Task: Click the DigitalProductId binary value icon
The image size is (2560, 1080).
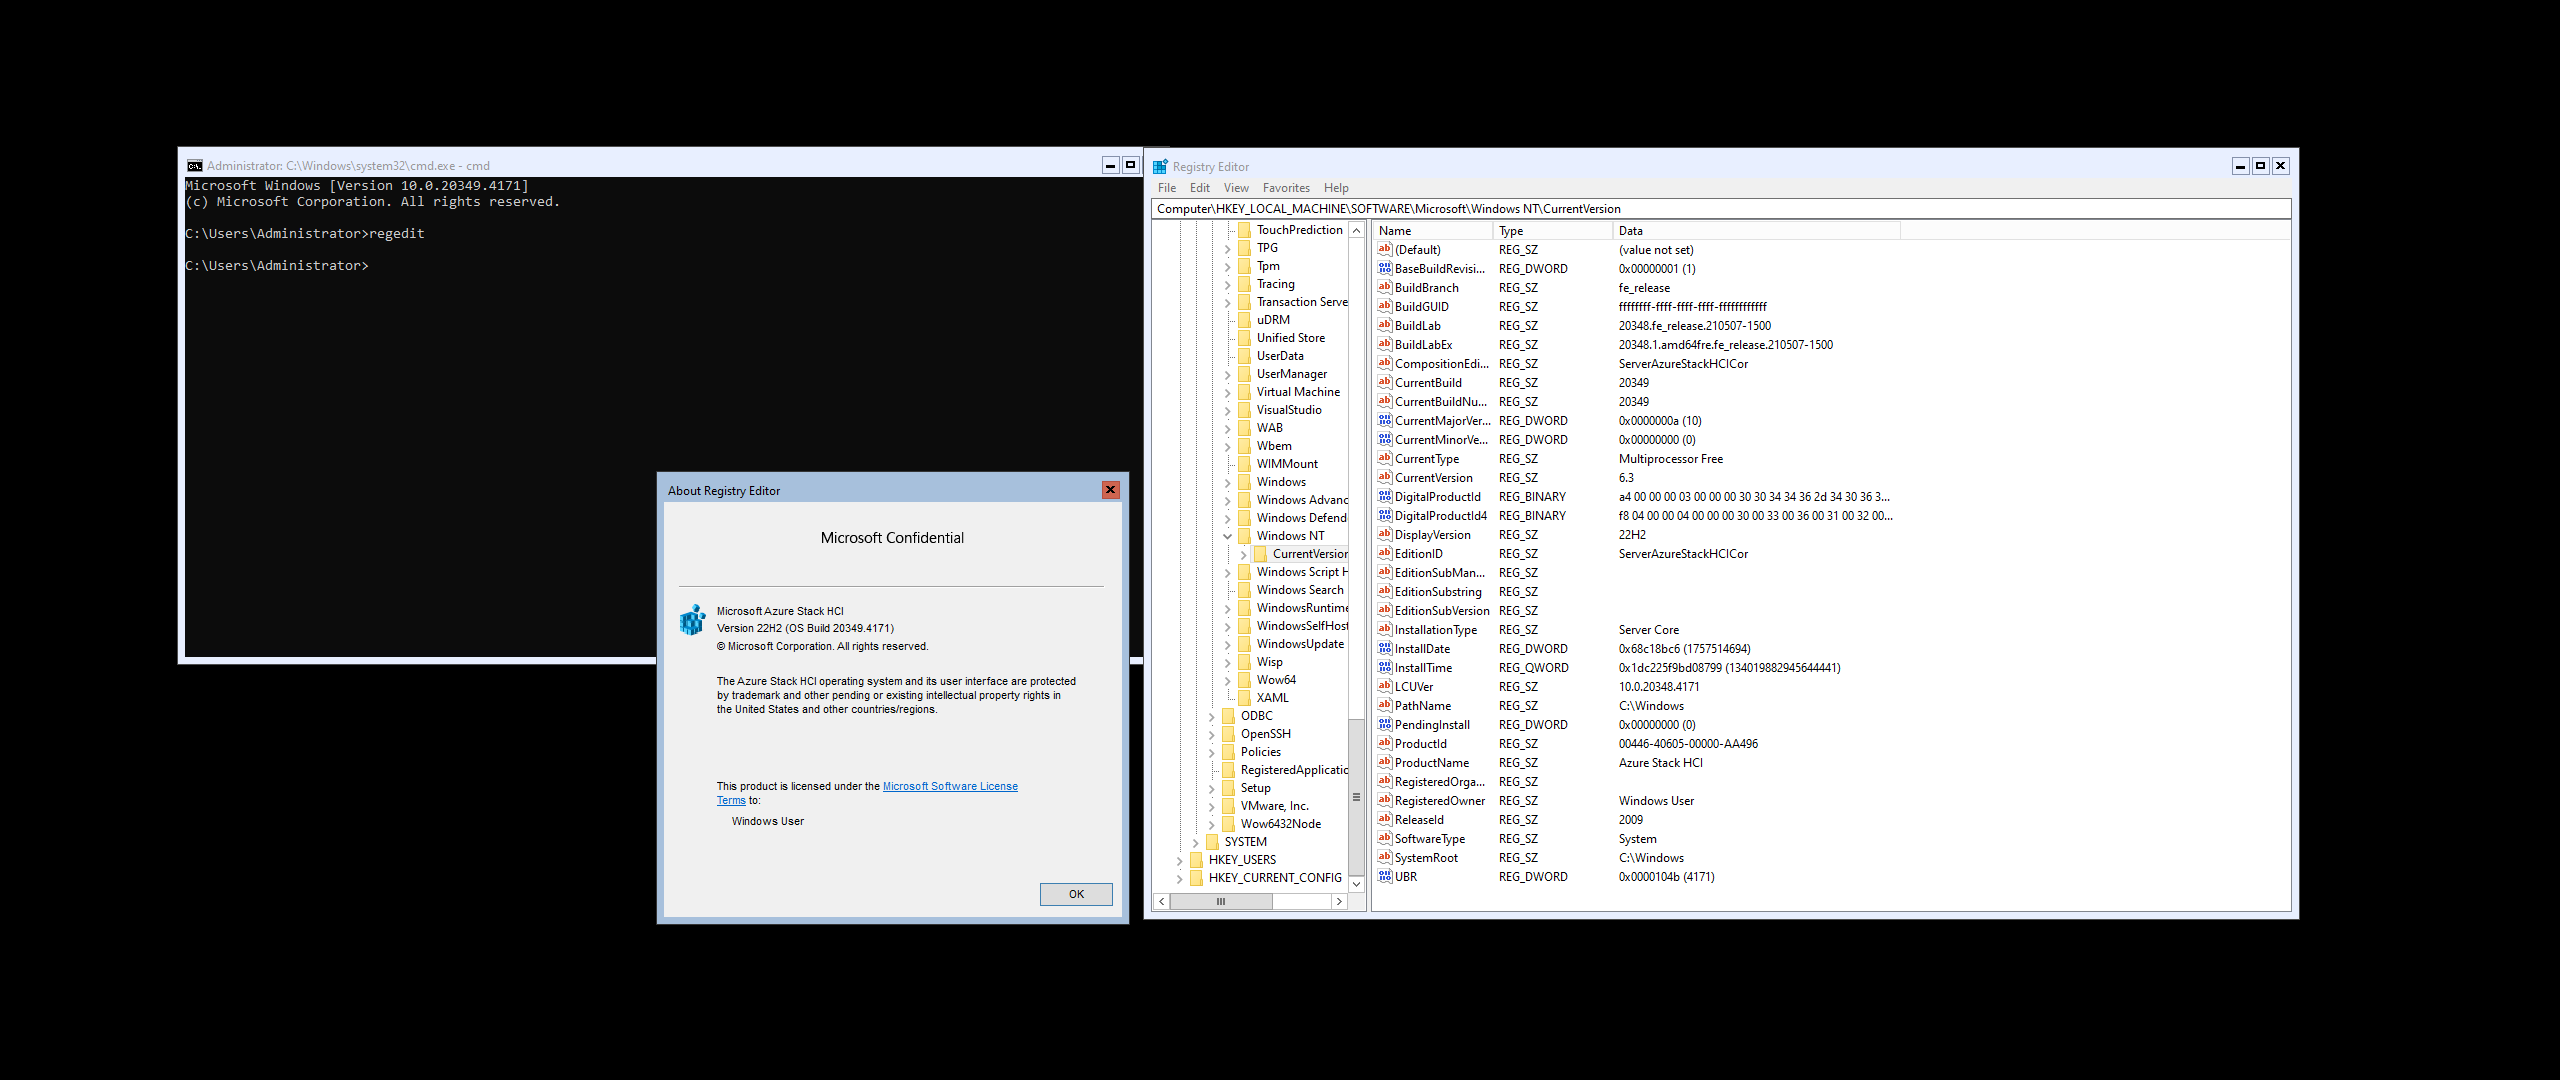Action: (1384, 497)
